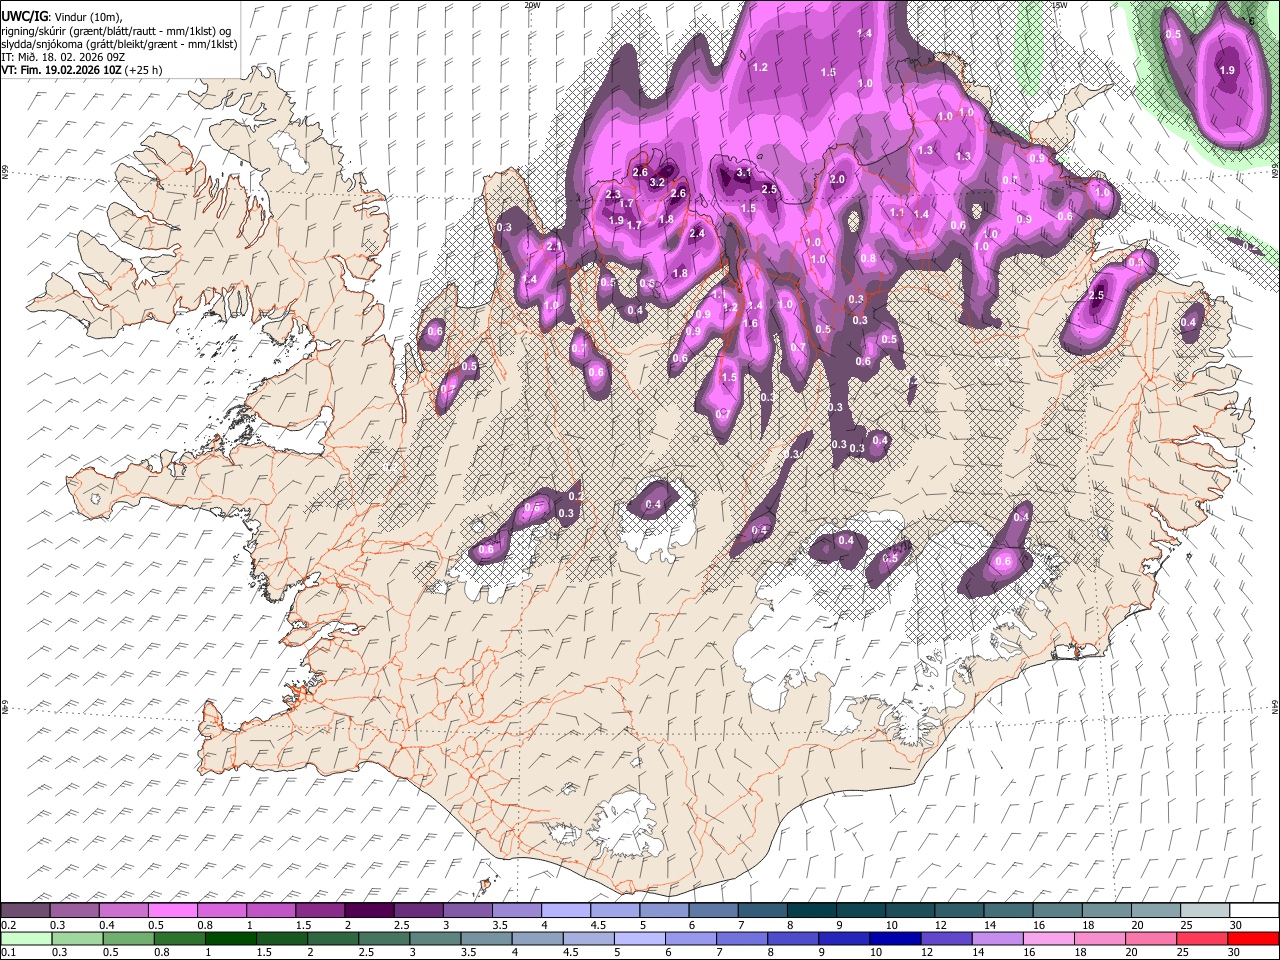Click the 'IT: Mið. 18. 02. 2026 09Z' line

pyautogui.click(x=62, y=57)
